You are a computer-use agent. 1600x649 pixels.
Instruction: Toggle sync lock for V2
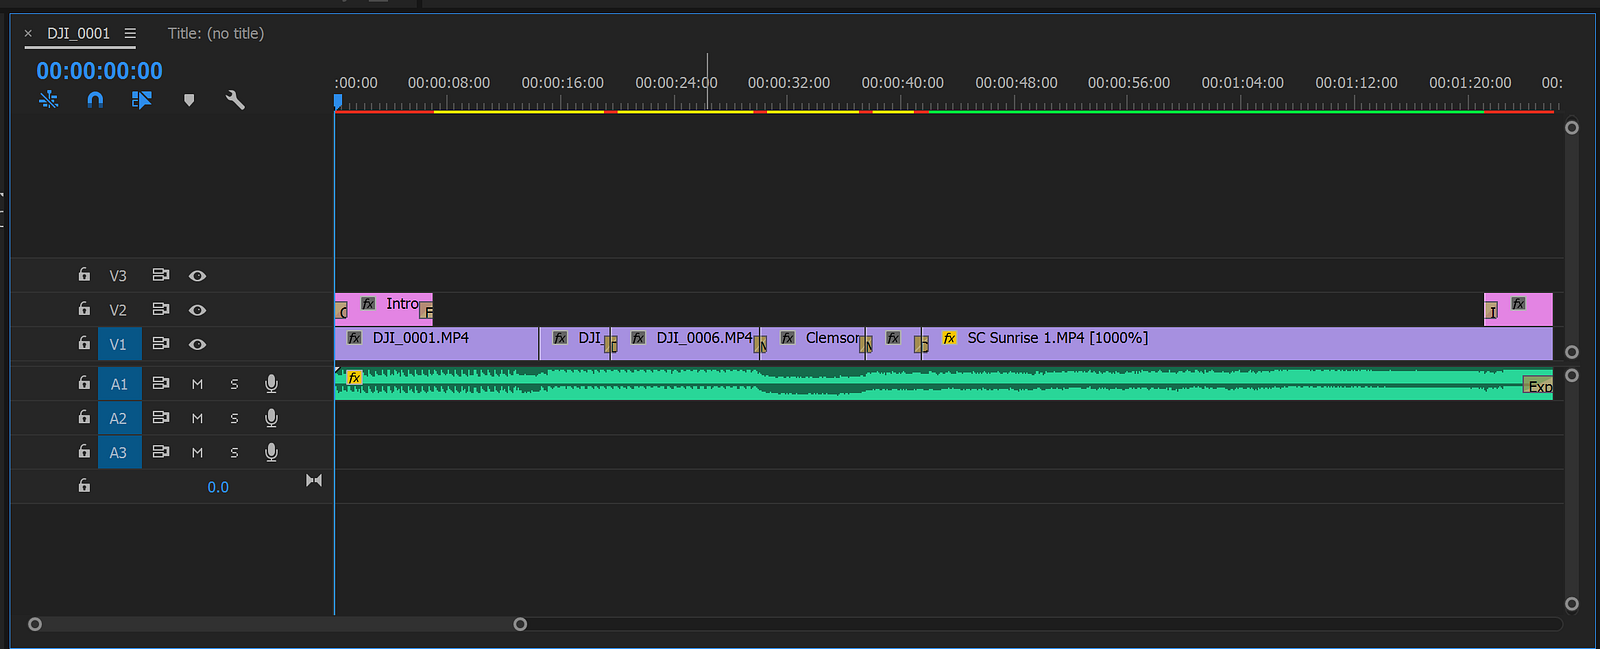click(x=160, y=309)
